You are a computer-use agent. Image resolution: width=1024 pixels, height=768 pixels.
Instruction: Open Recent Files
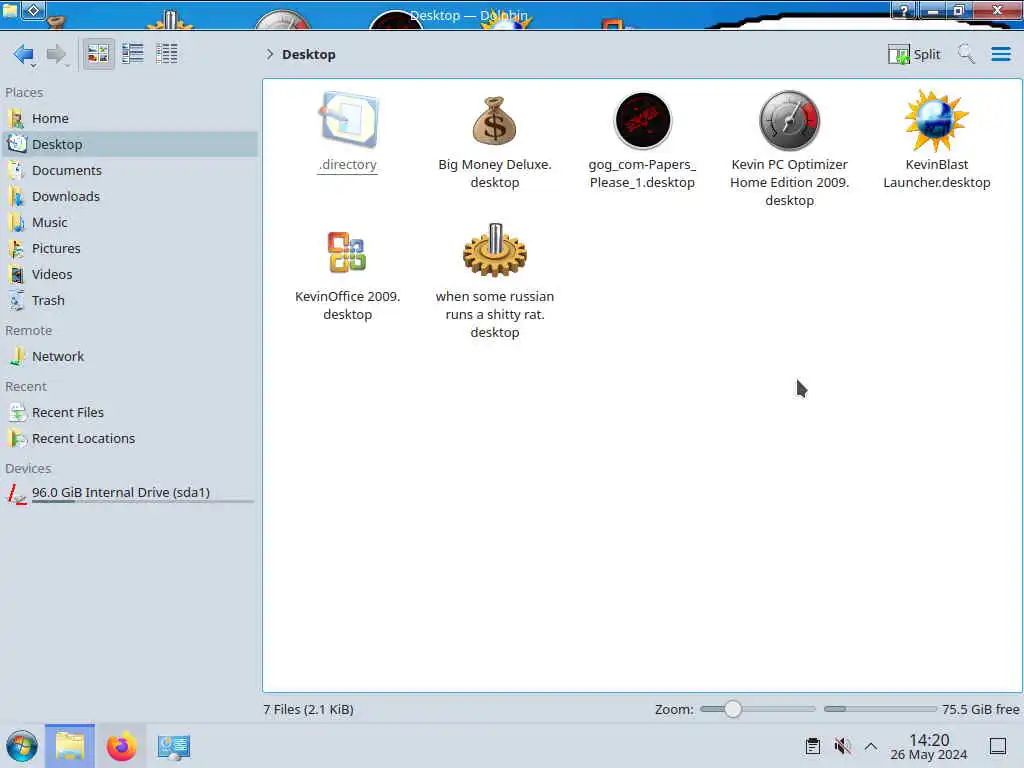coord(129,413)
